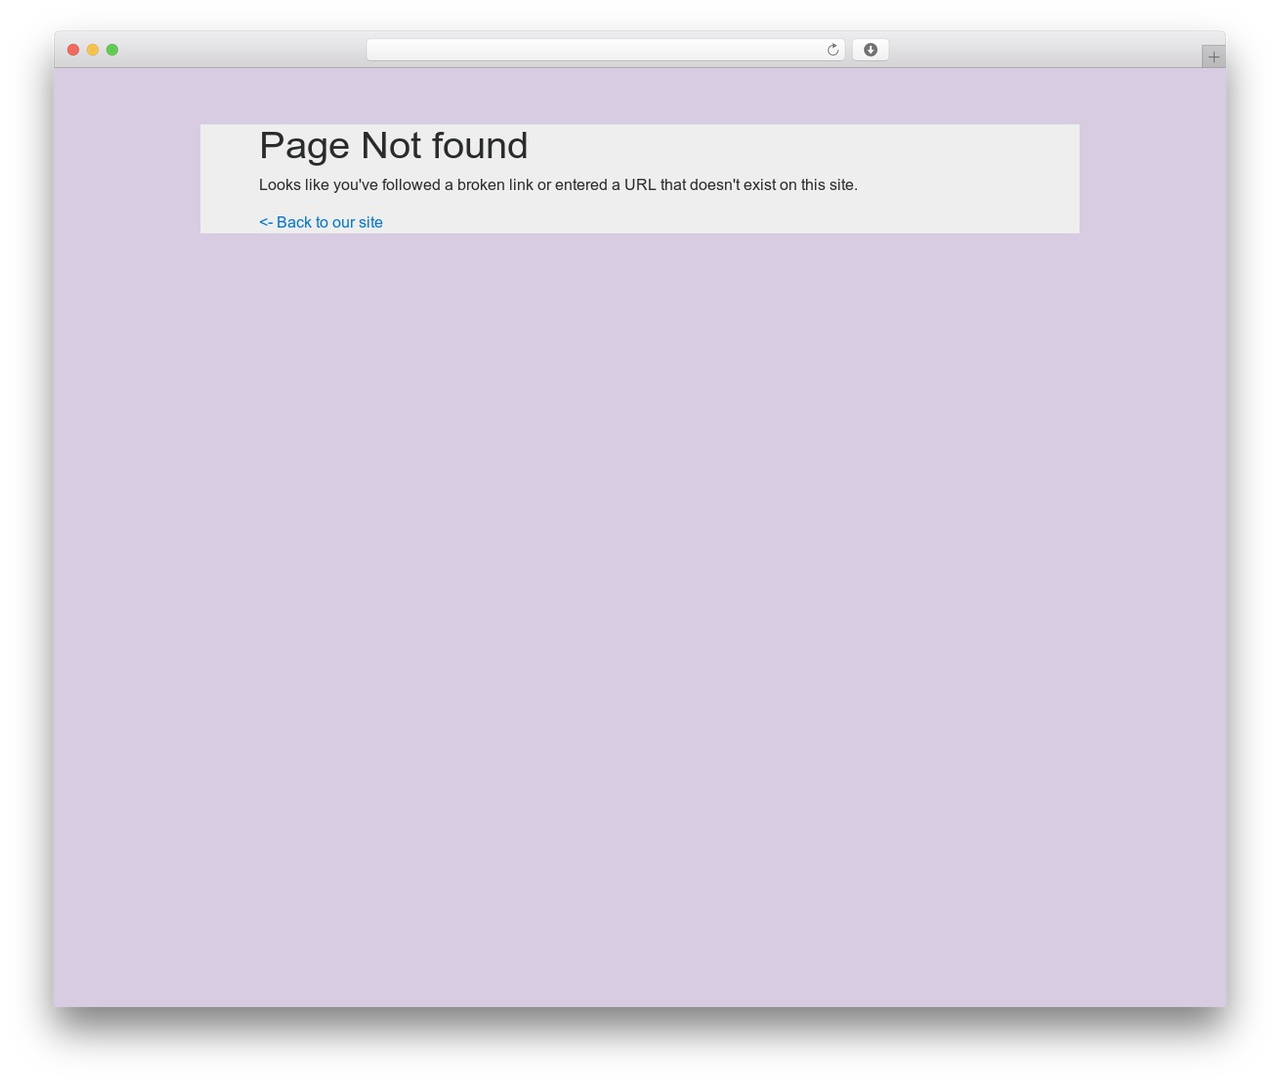Add a new tab with plus button

click(1213, 57)
